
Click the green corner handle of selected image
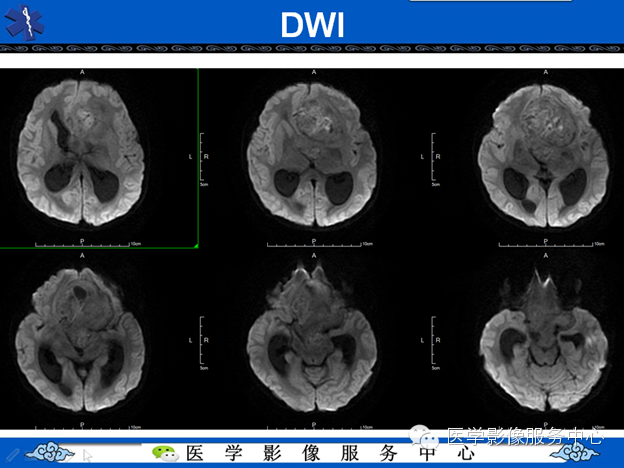pyautogui.click(x=196, y=246)
